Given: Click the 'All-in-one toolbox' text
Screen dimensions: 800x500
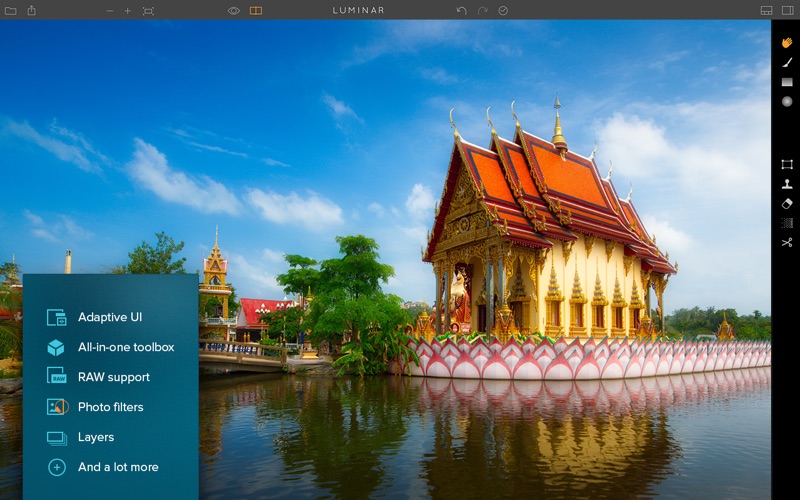Looking at the screenshot, I should (126, 347).
